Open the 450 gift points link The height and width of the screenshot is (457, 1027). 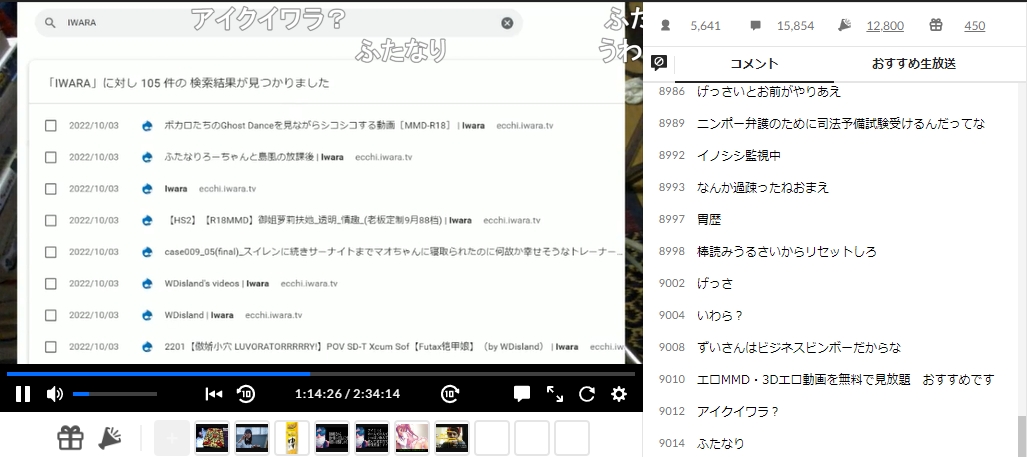[974, 26]
